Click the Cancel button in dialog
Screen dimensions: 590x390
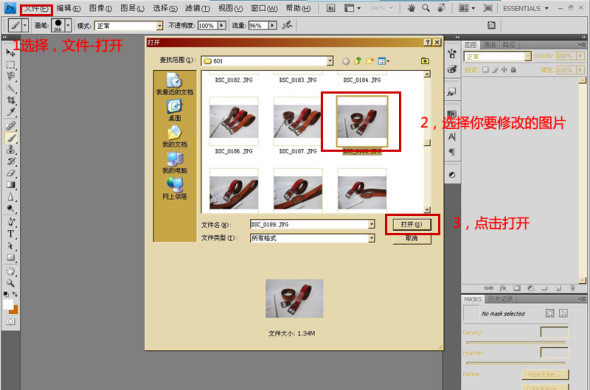click(x=412, y=239)
